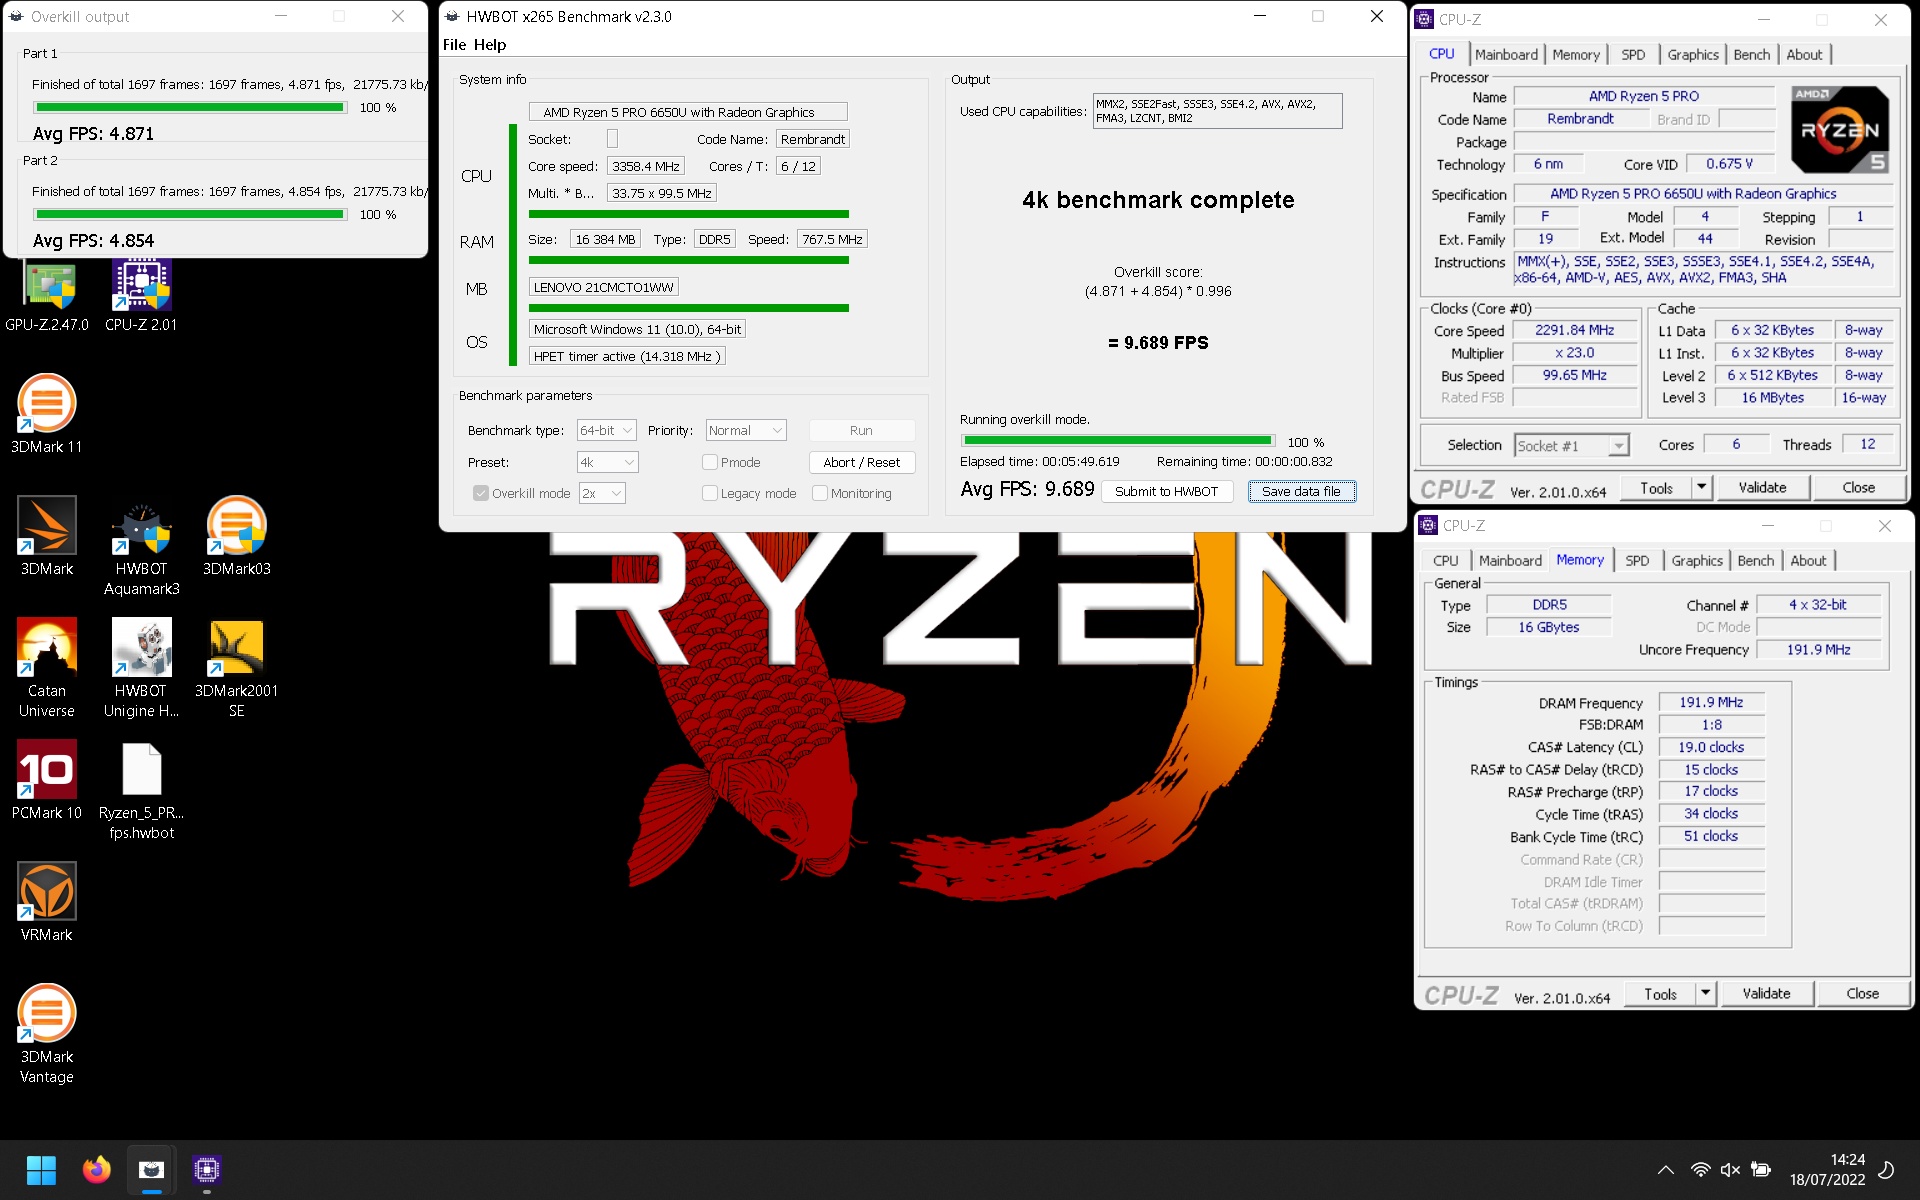Click Tools button in upper CPU-Z
1920x1200 pixels.
click(1656, 488)
